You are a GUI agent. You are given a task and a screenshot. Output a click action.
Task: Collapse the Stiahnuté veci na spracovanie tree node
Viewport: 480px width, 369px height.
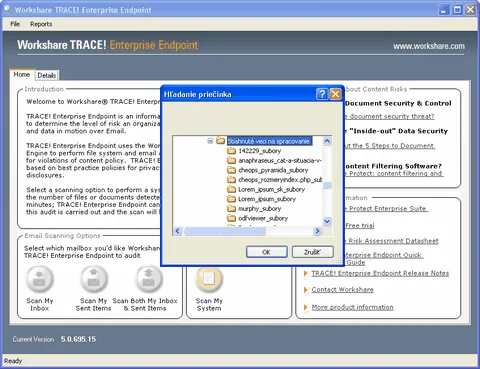(210, 141)
